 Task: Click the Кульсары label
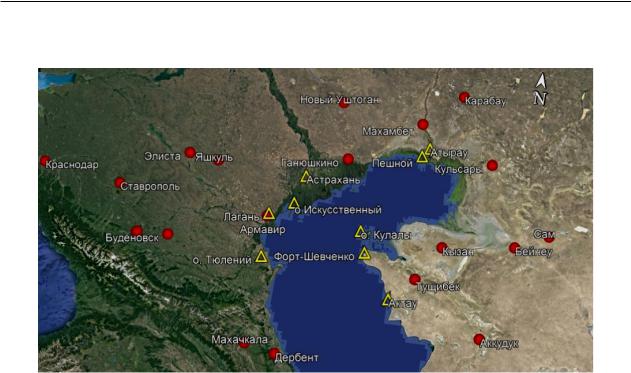click(x=458, y=170)
